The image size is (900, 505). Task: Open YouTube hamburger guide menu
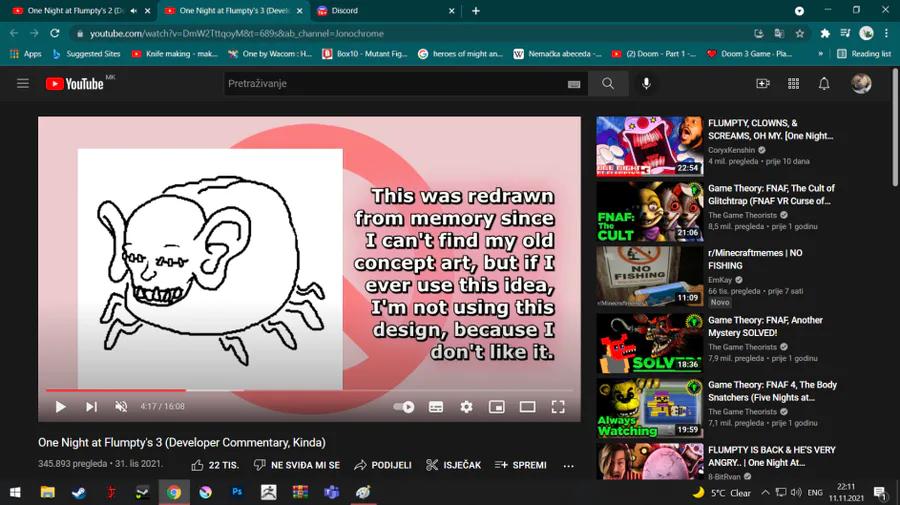coord(22,84)
